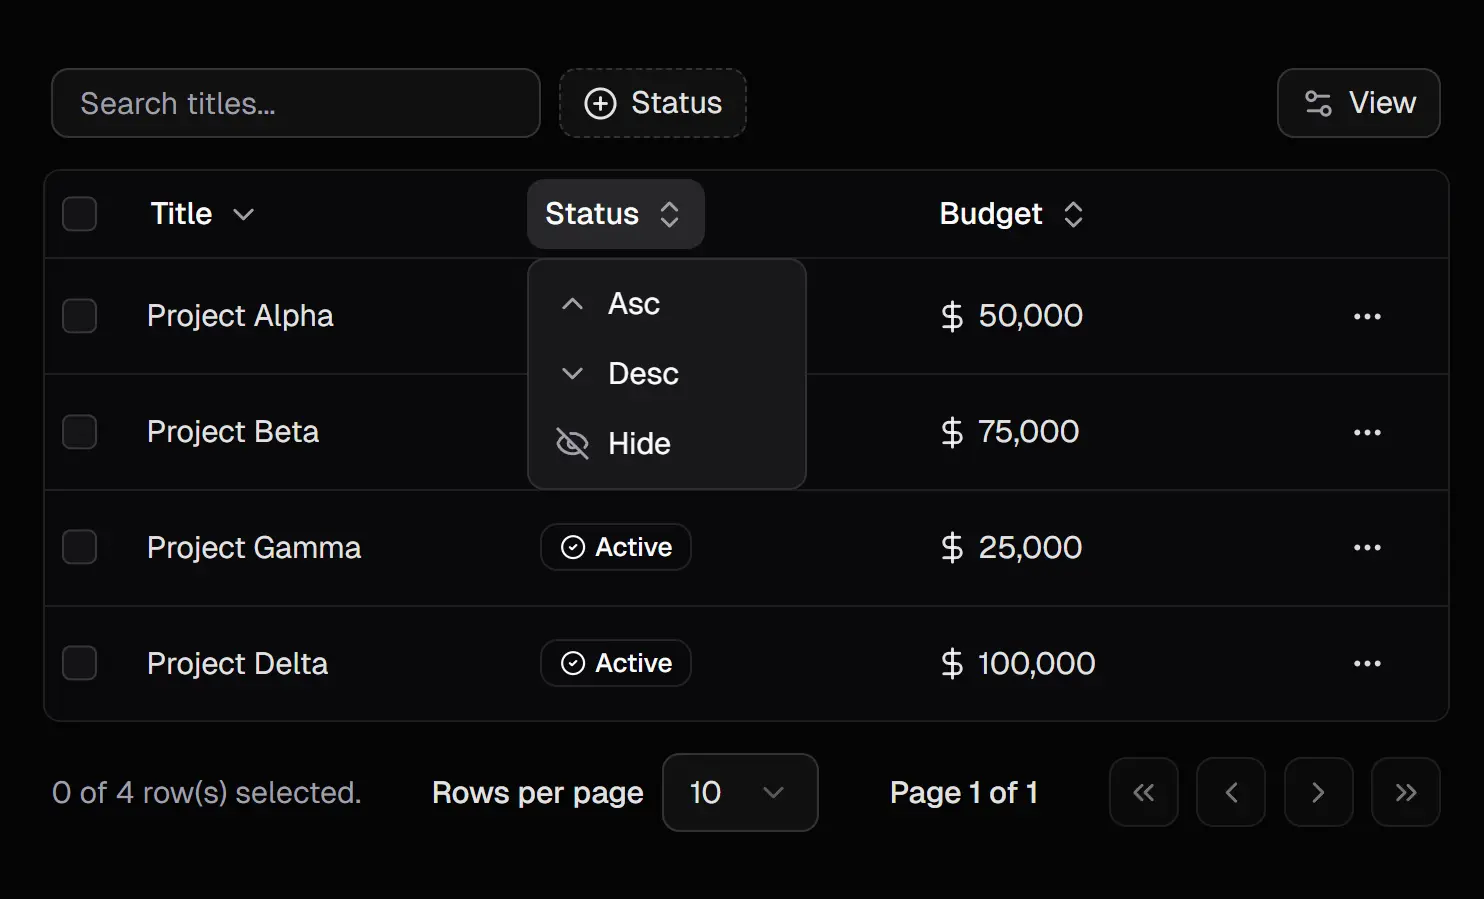Go to the next page arrow
Screen dimensions: 1484x899
pos(1318,793)
